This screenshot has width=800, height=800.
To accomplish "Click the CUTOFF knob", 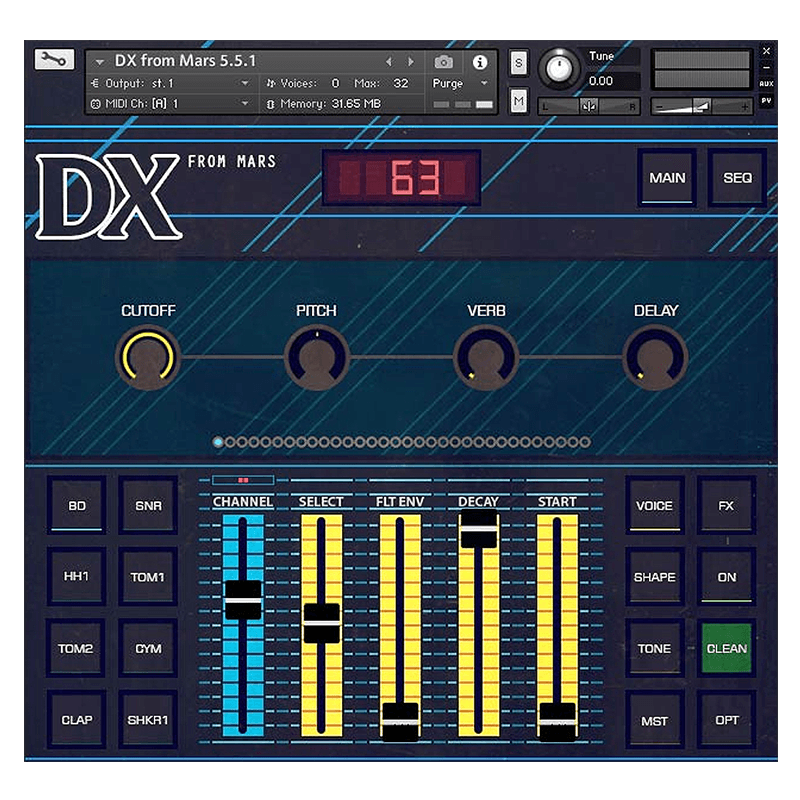I will click(147, 358).
